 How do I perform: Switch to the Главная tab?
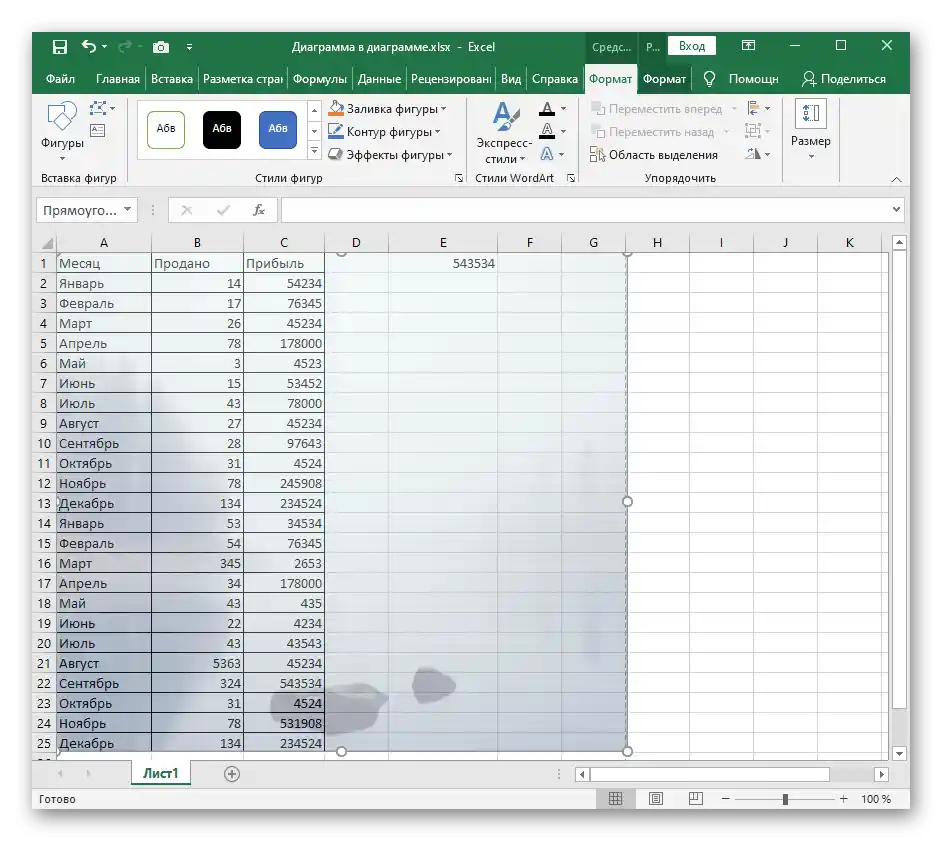(x=117, y=79)
